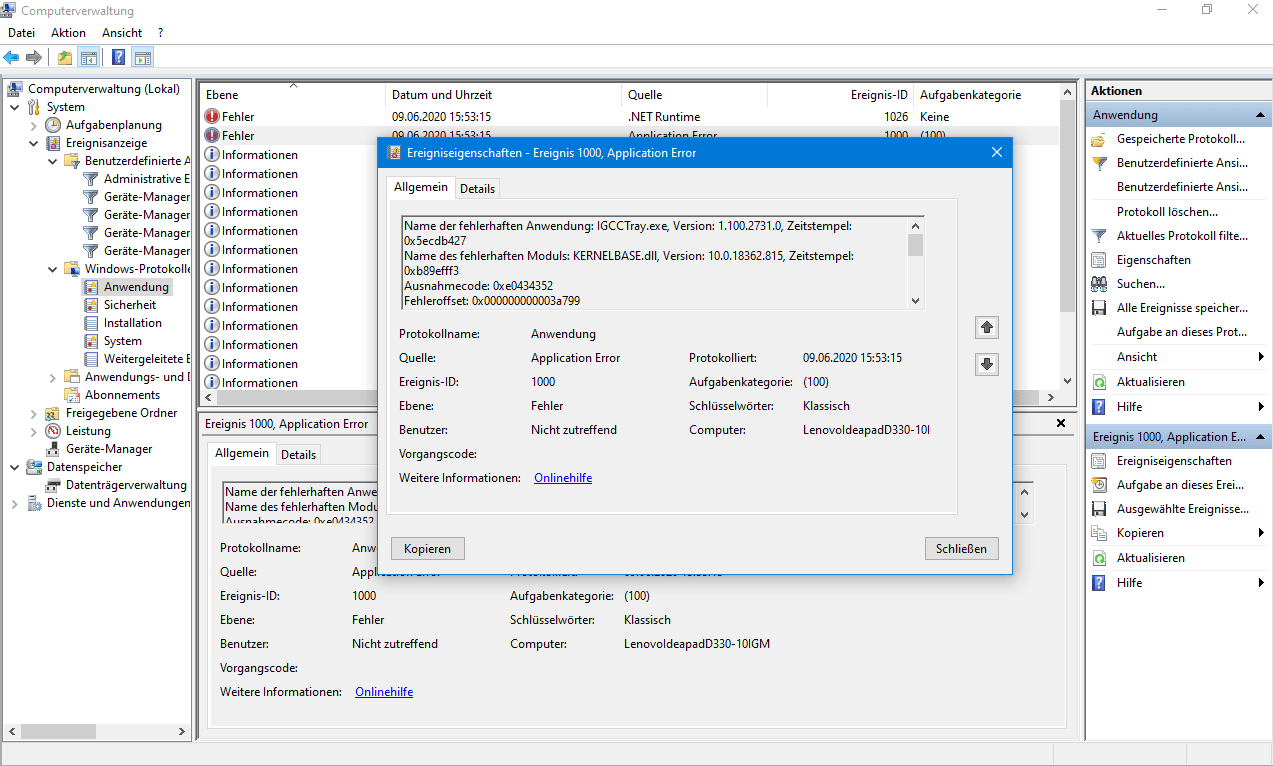Collapse the Windows-Protokolle tree node
Viewport: 1273px width, 766px height.
(53, 269)
